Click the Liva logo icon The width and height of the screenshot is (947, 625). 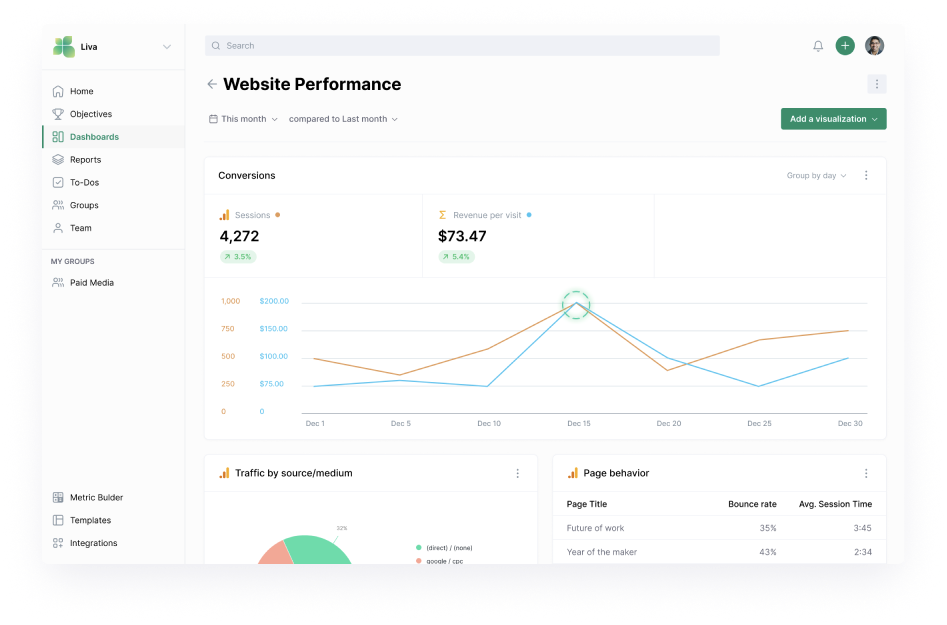pyautogui.click(x=64, y=47)
